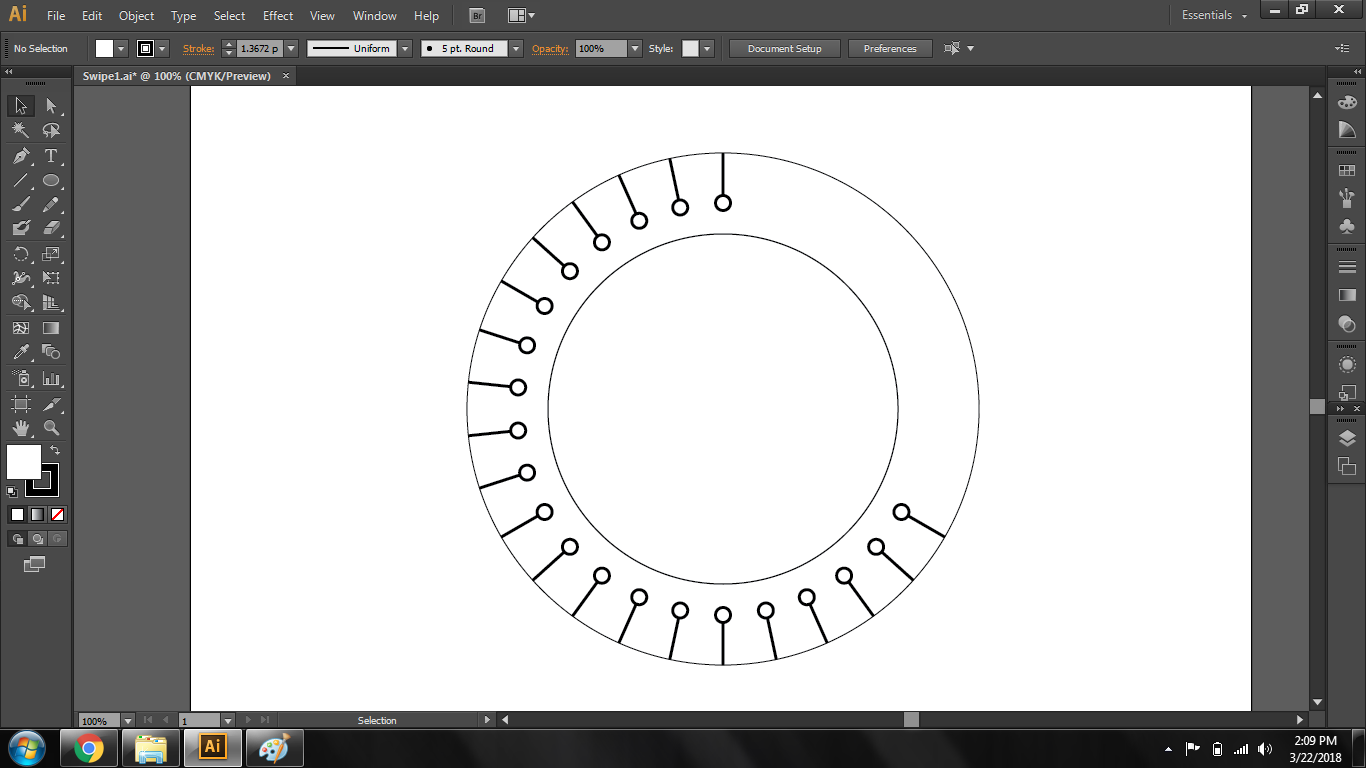The width and height of the screenshot is (1366, 768).
Task: Open the Symbols panel
Action: [x=1347, y=226]
